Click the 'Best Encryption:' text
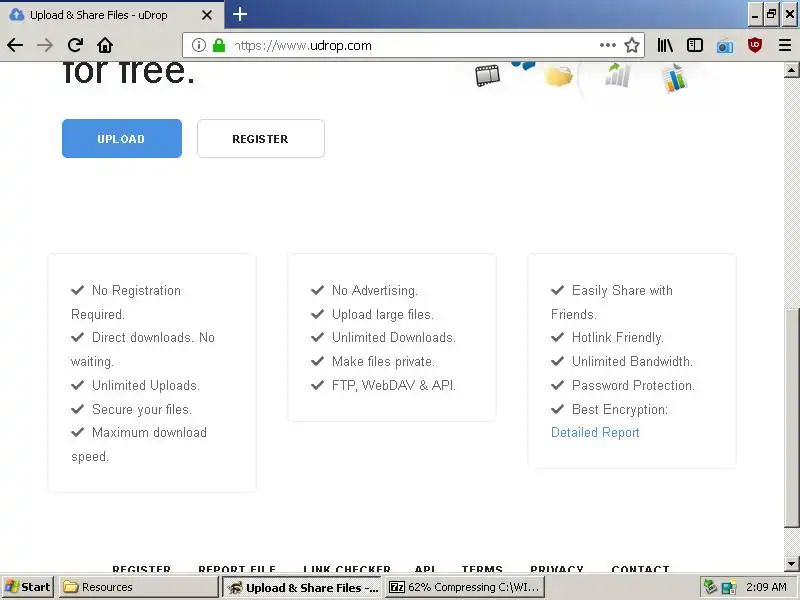Screen dimensions: 800x600 [x=620, y=409]
